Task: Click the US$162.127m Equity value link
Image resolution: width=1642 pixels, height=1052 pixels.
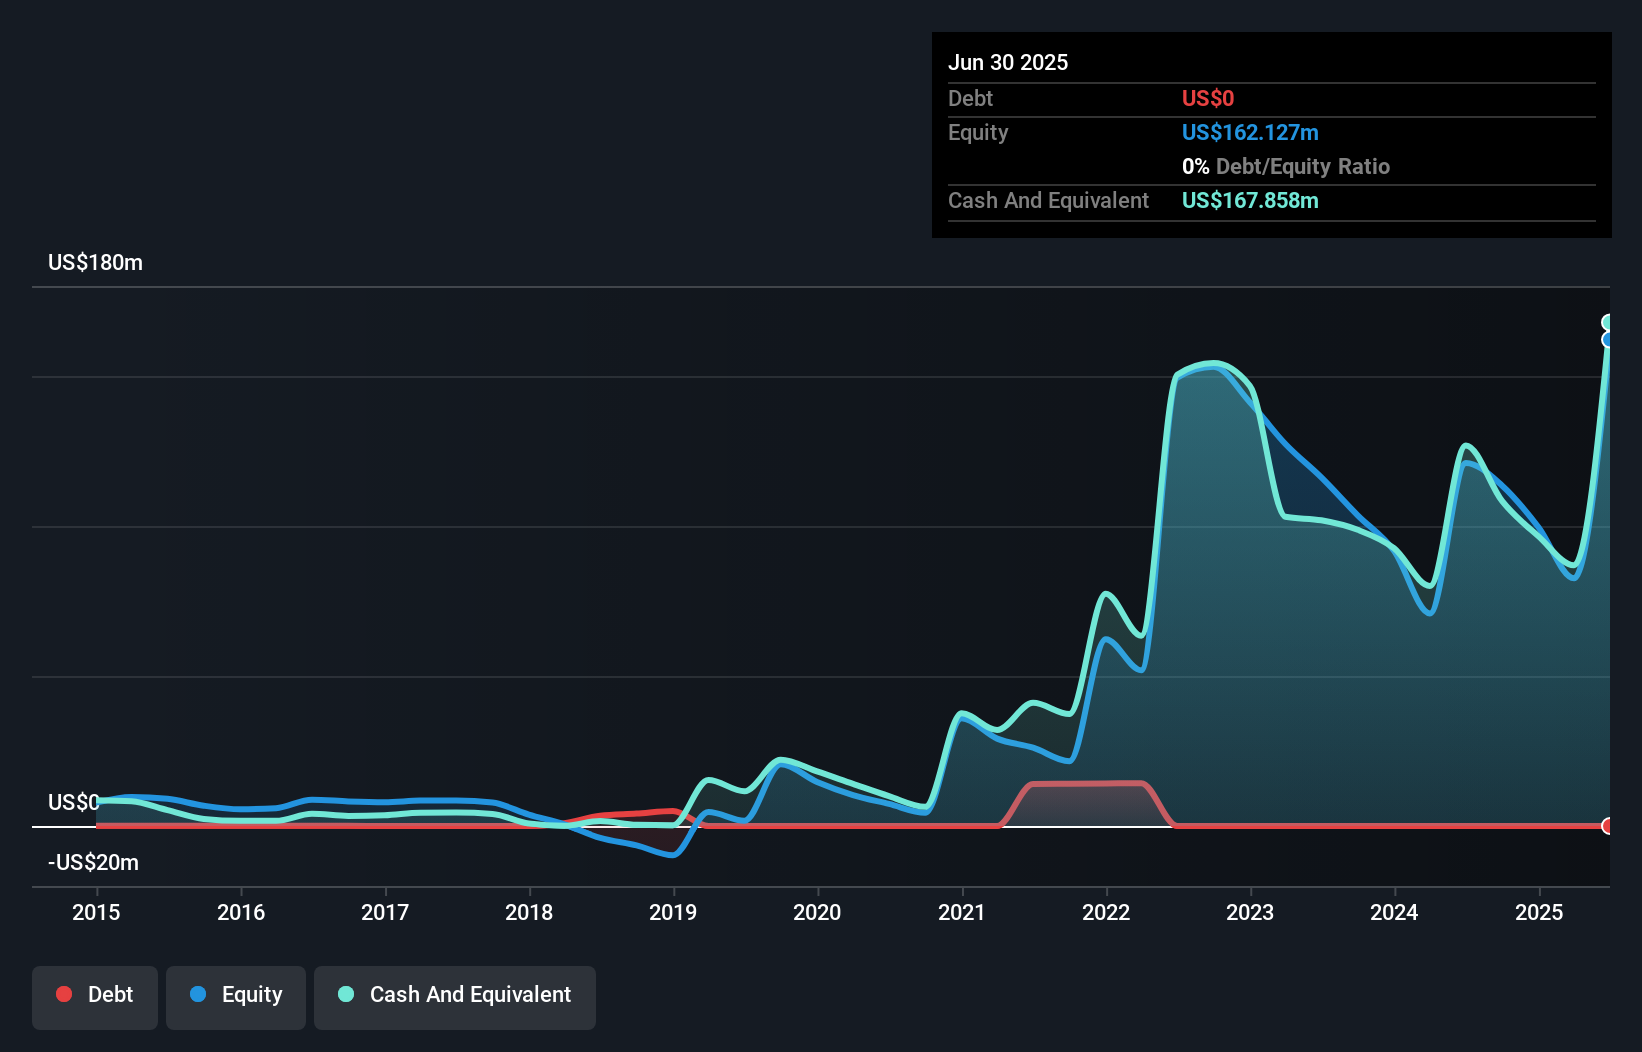Action: pos(1249,132)
